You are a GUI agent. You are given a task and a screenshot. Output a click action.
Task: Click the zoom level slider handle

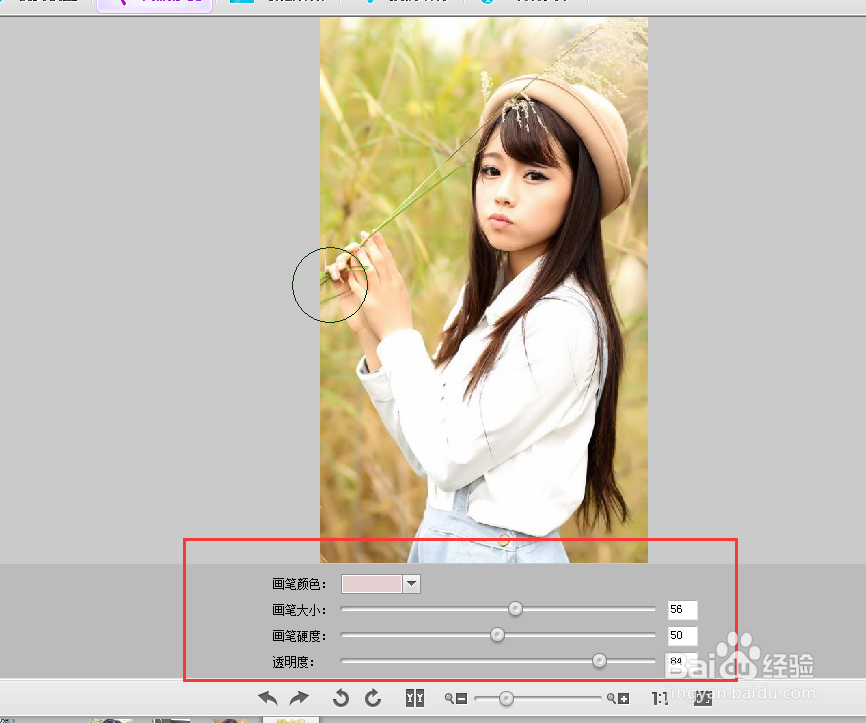(x=506, y=699)
